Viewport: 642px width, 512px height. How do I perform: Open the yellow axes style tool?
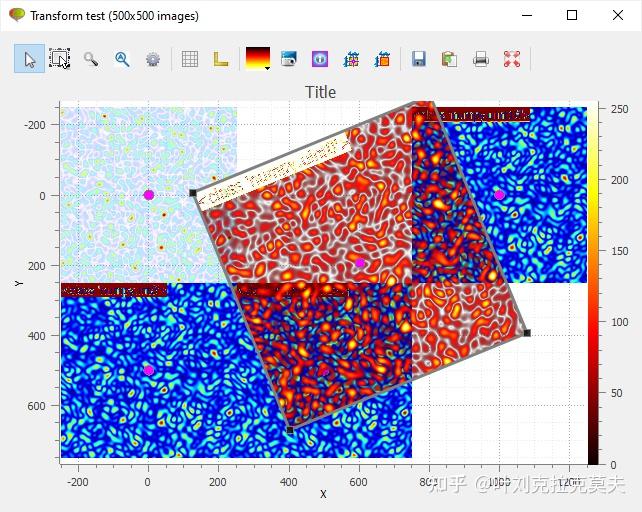click(x=221, y=59)
